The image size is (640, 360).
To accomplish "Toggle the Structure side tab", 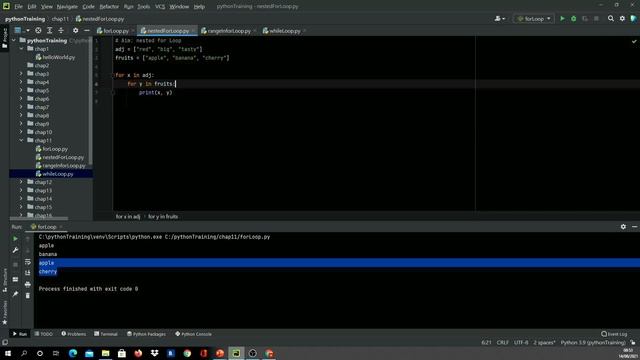I will point(4,280).
